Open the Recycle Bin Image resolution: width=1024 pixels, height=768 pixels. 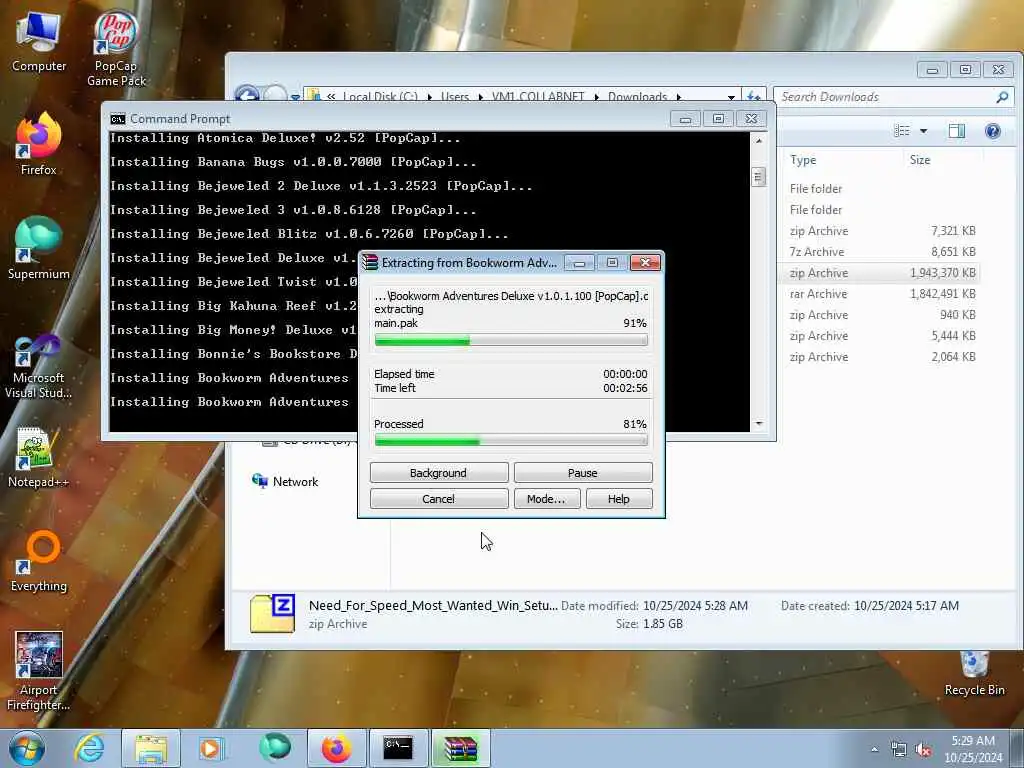click(x=974, y=674)
